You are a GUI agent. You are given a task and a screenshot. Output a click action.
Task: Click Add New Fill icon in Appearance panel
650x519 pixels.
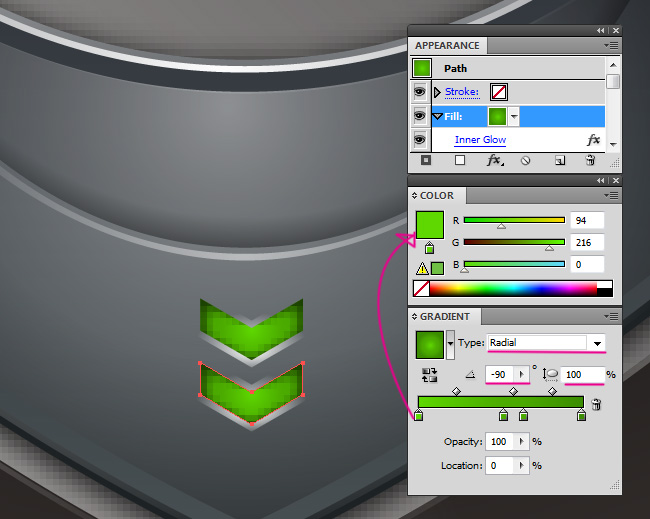pos(460,160)
